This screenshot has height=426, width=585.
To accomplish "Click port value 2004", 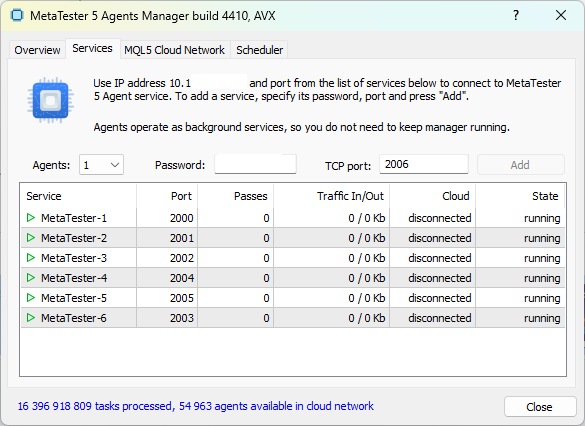I will tap(182, 278).
